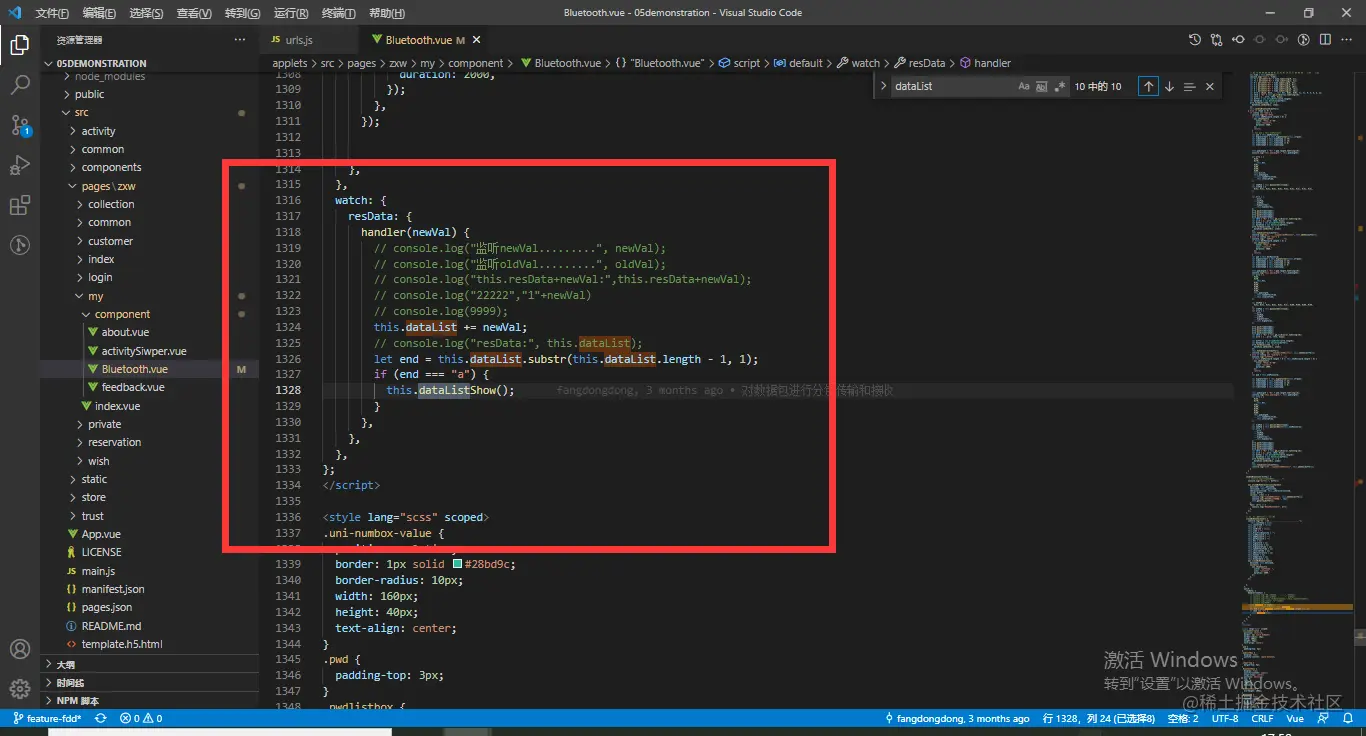Open the Extensions view
Screen dimensions: 1366x736
[20, 205]
